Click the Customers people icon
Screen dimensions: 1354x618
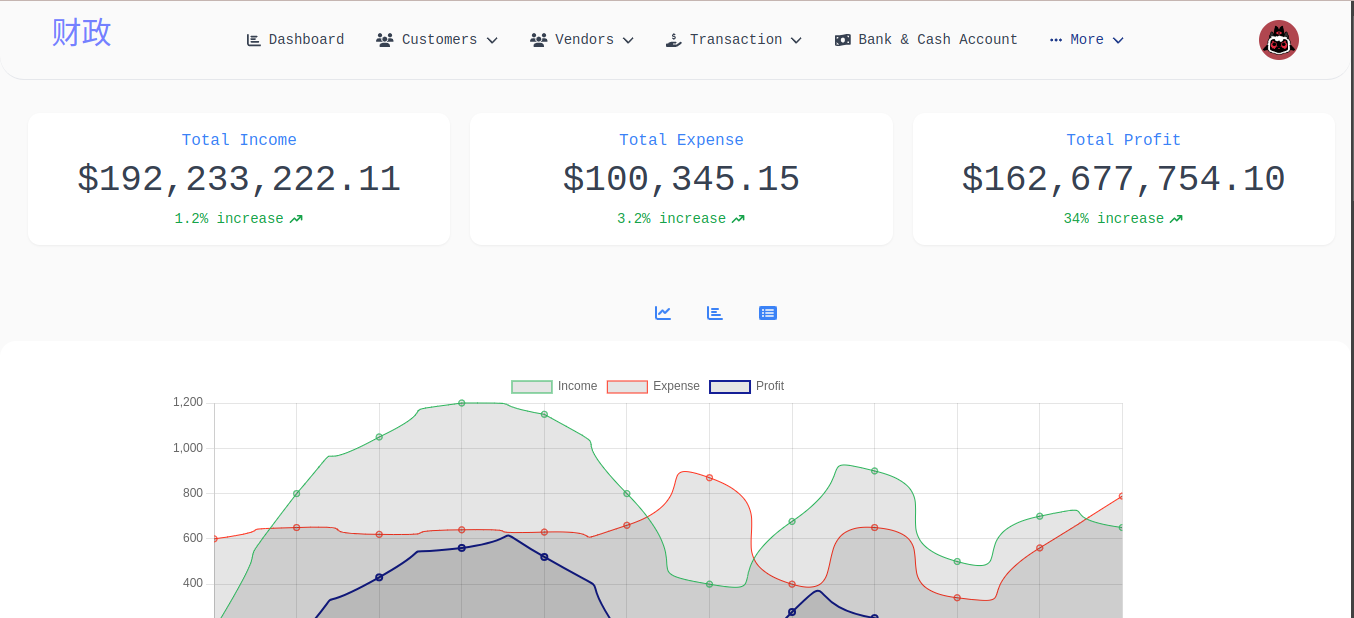pos(384,40)
